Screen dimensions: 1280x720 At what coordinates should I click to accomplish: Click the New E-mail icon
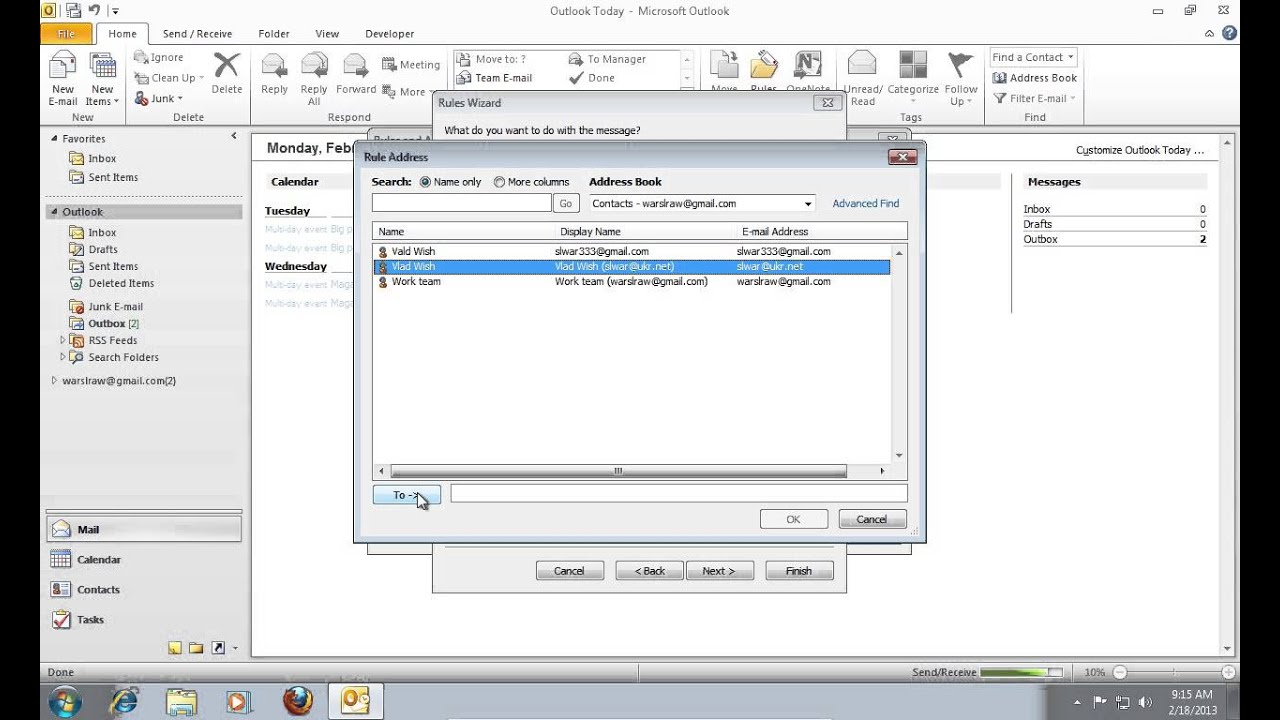tap(63, 66)
